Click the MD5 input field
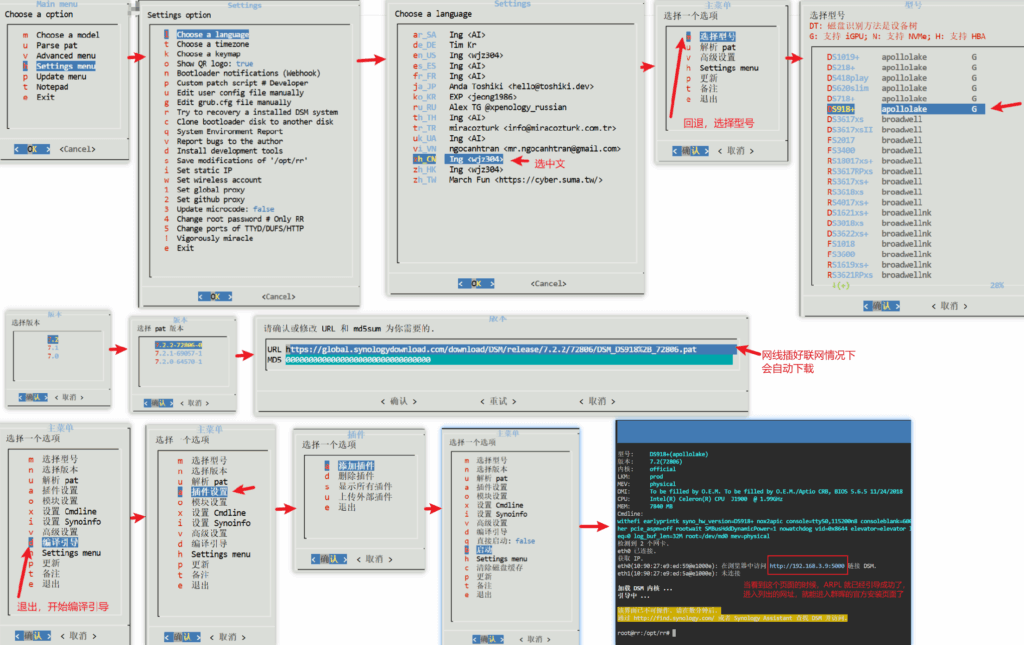Image resolution: width=1024 pixels, height=645 pixels. coord(509,360)
